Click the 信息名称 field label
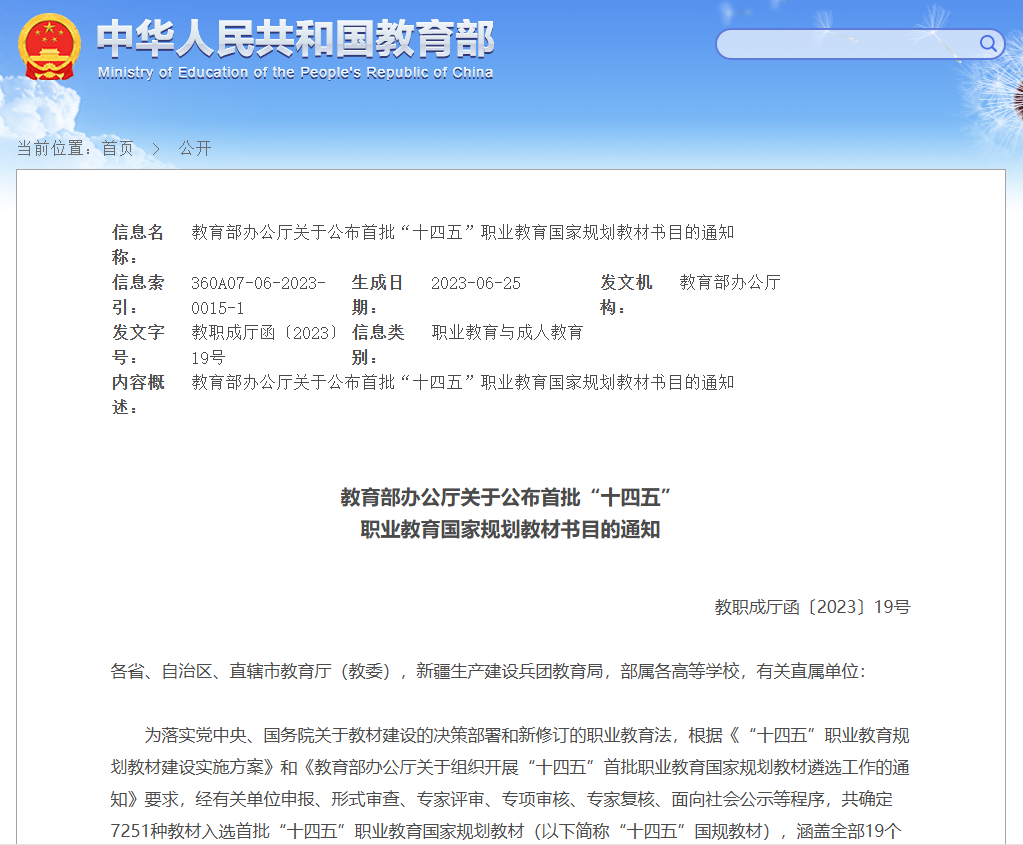 (x=138, y=244)
